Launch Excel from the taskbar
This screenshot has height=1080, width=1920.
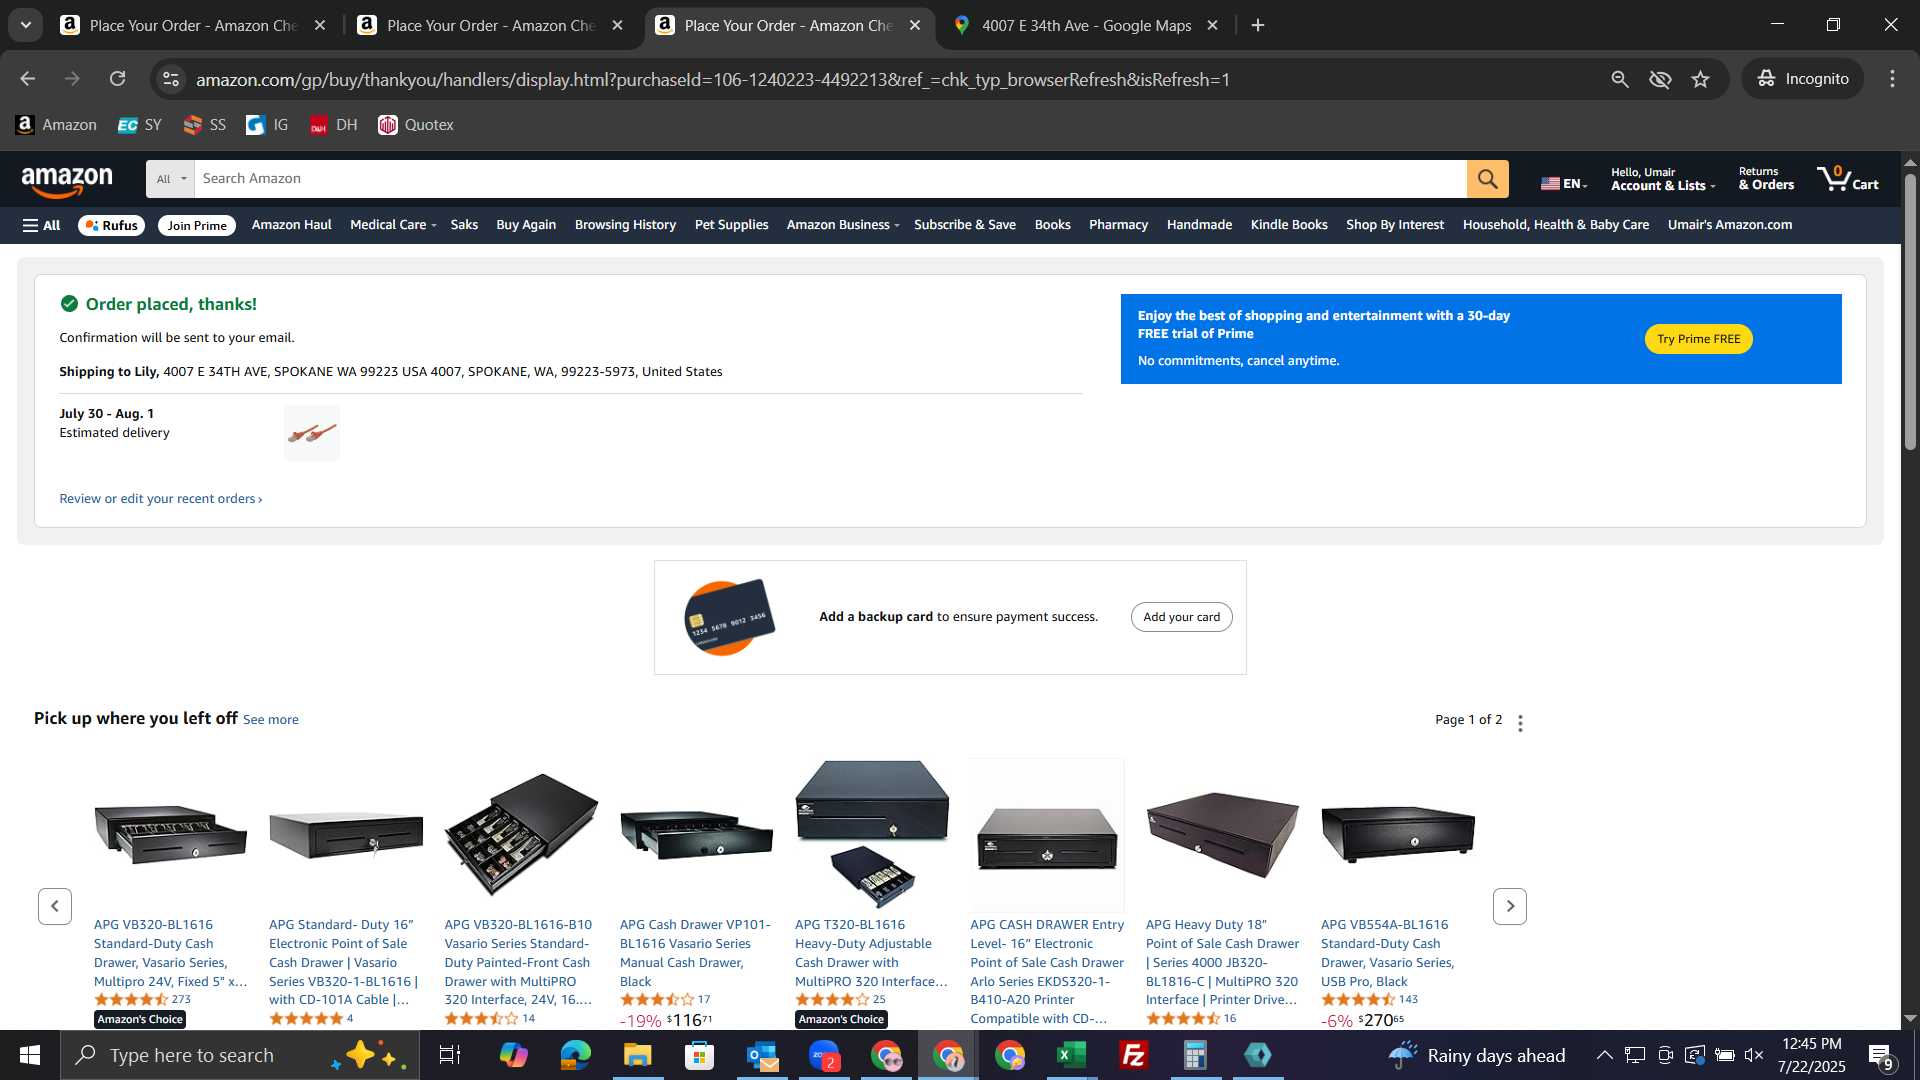pyautogui.click(x=1071, y=1055)
